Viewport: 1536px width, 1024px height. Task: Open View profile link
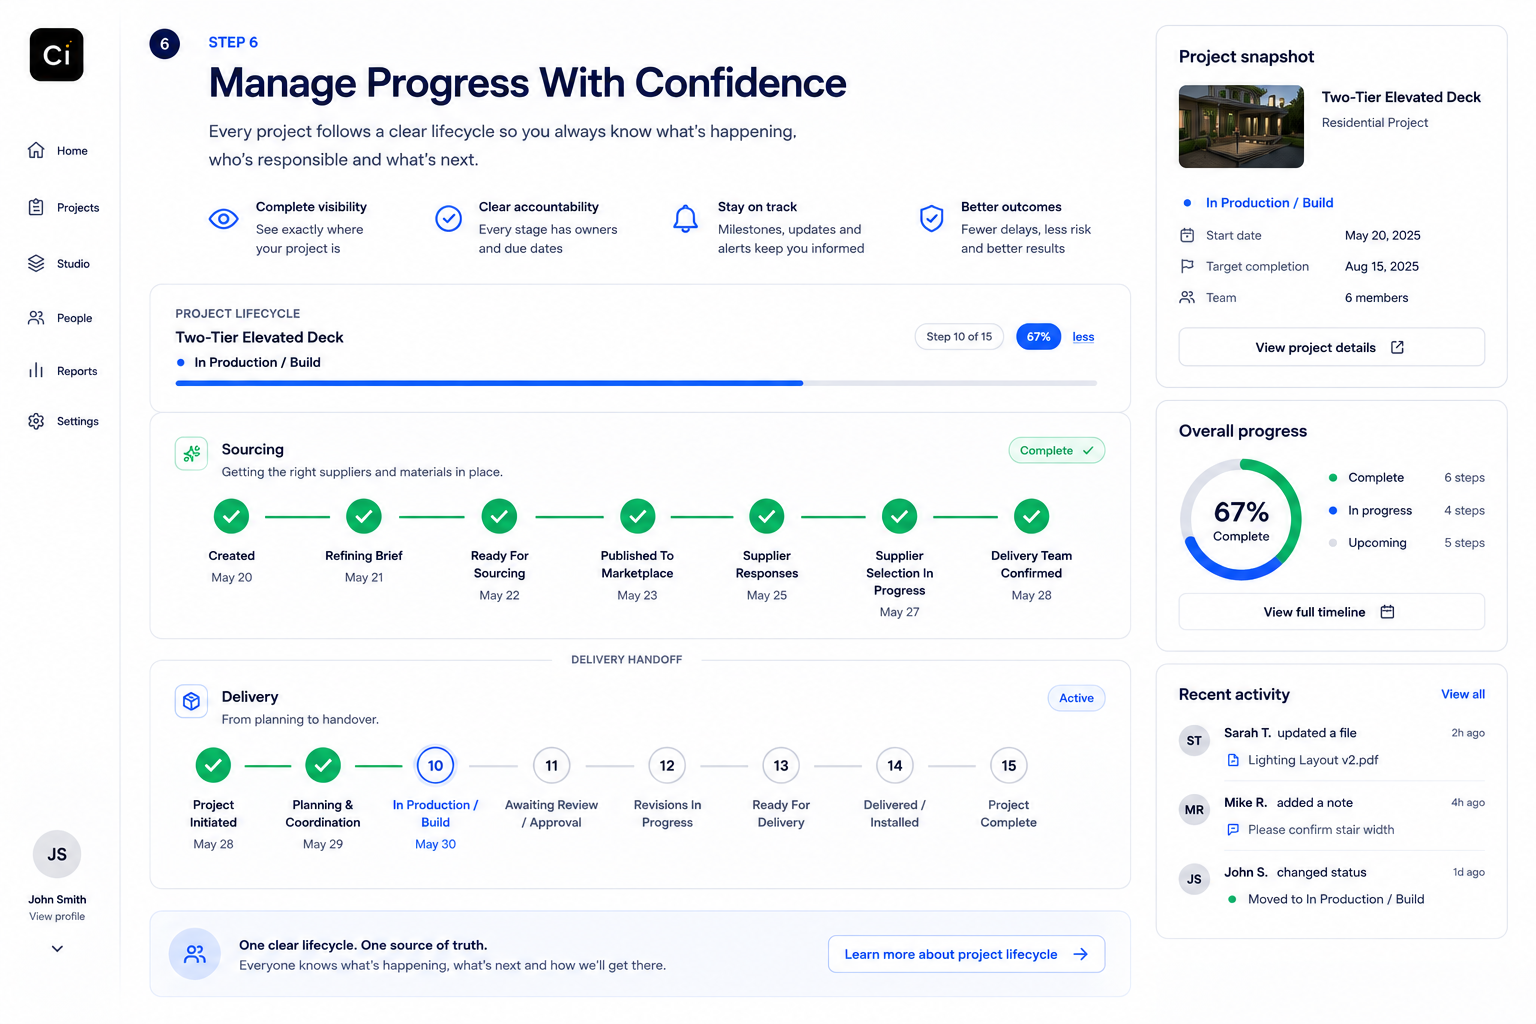57,917
